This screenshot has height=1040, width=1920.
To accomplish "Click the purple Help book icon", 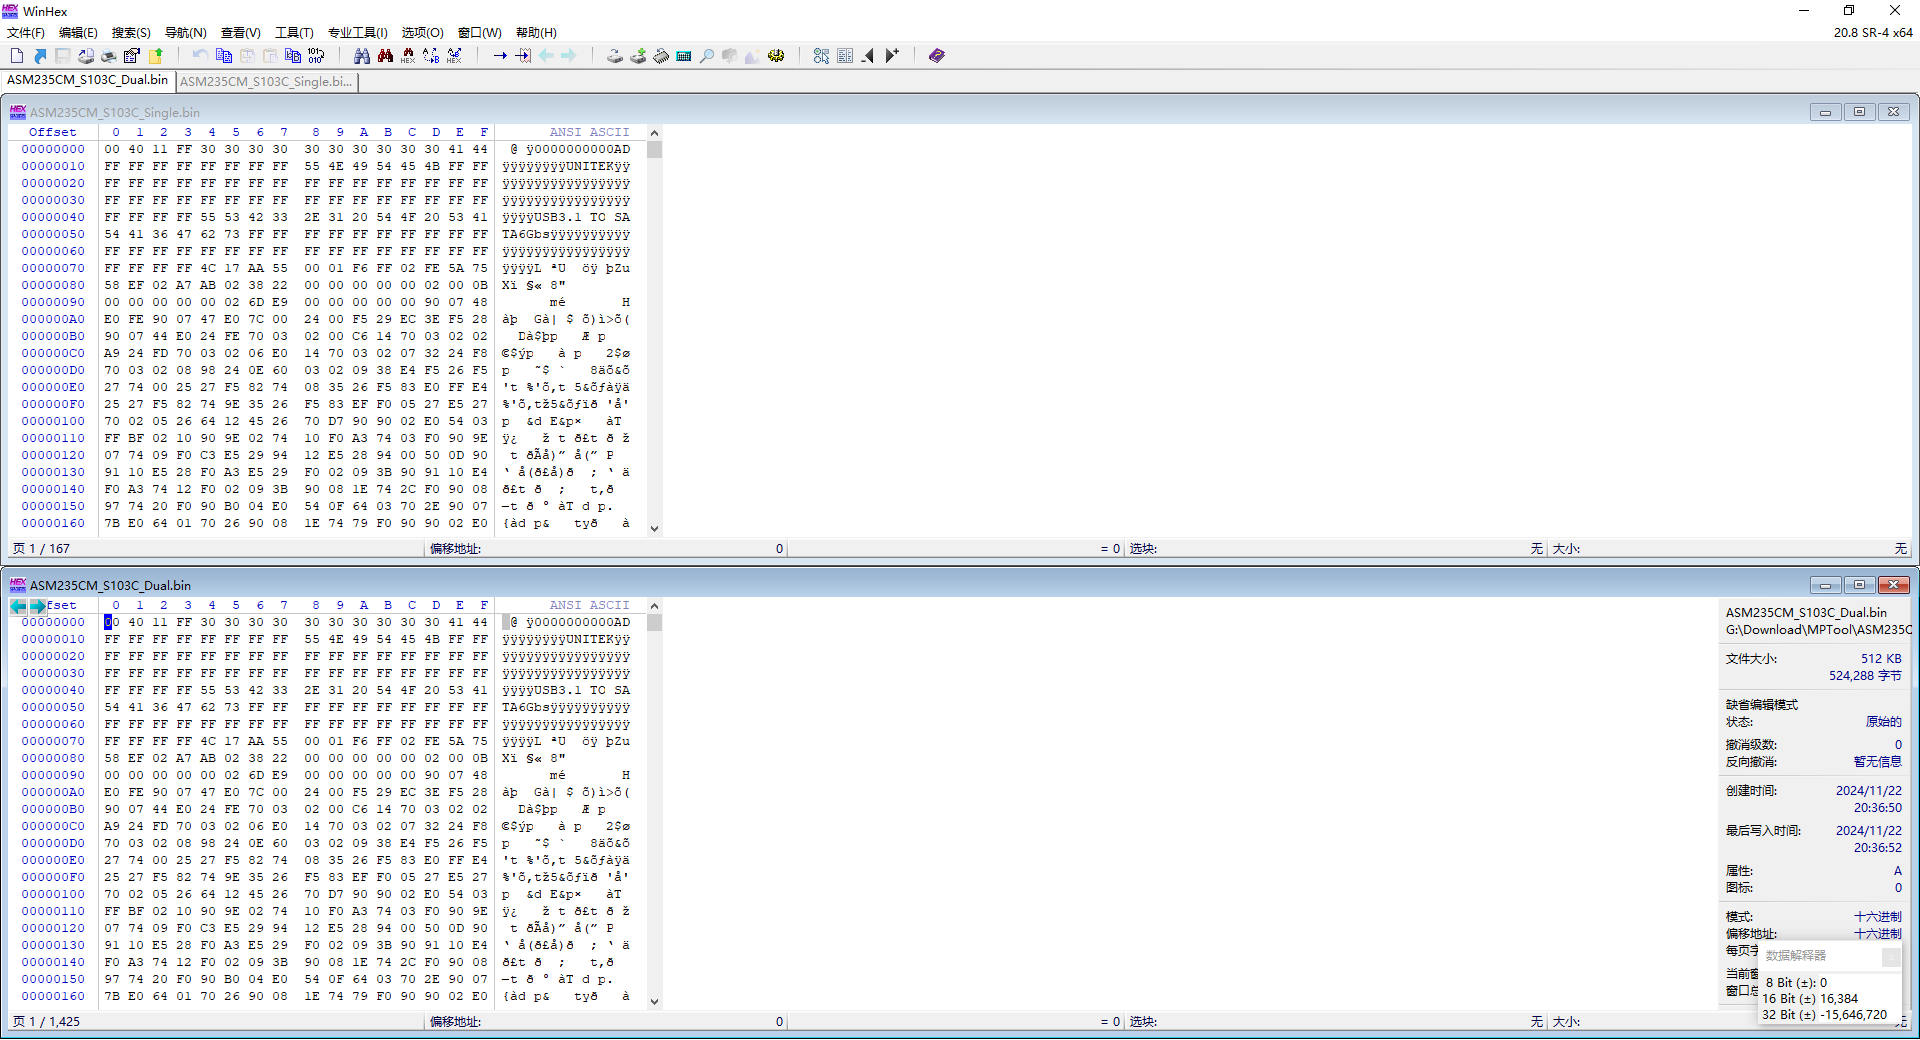I will (x=936, y=56).
